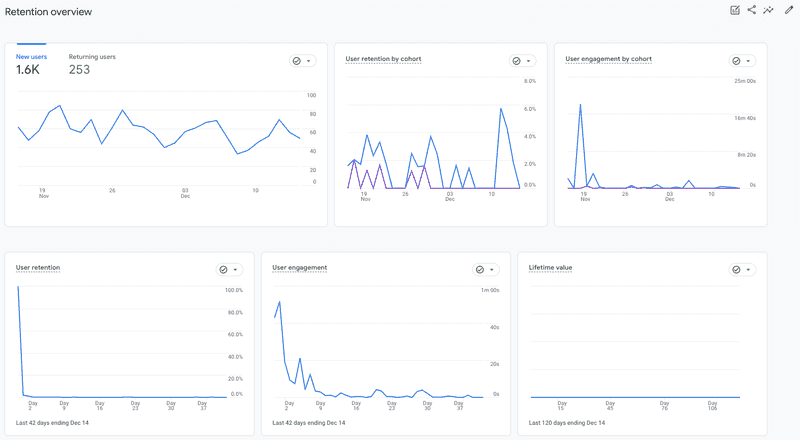Expand dropdown on User engagement by cohort card
The width and height of the screenshot is (800, 440).
(x=748, y=61)
